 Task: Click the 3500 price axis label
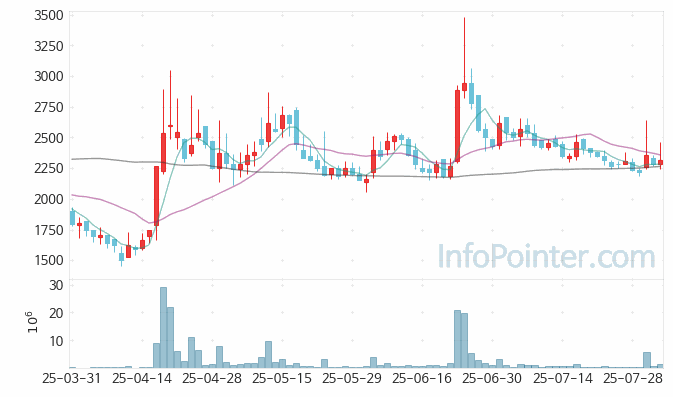click(49, 15)
